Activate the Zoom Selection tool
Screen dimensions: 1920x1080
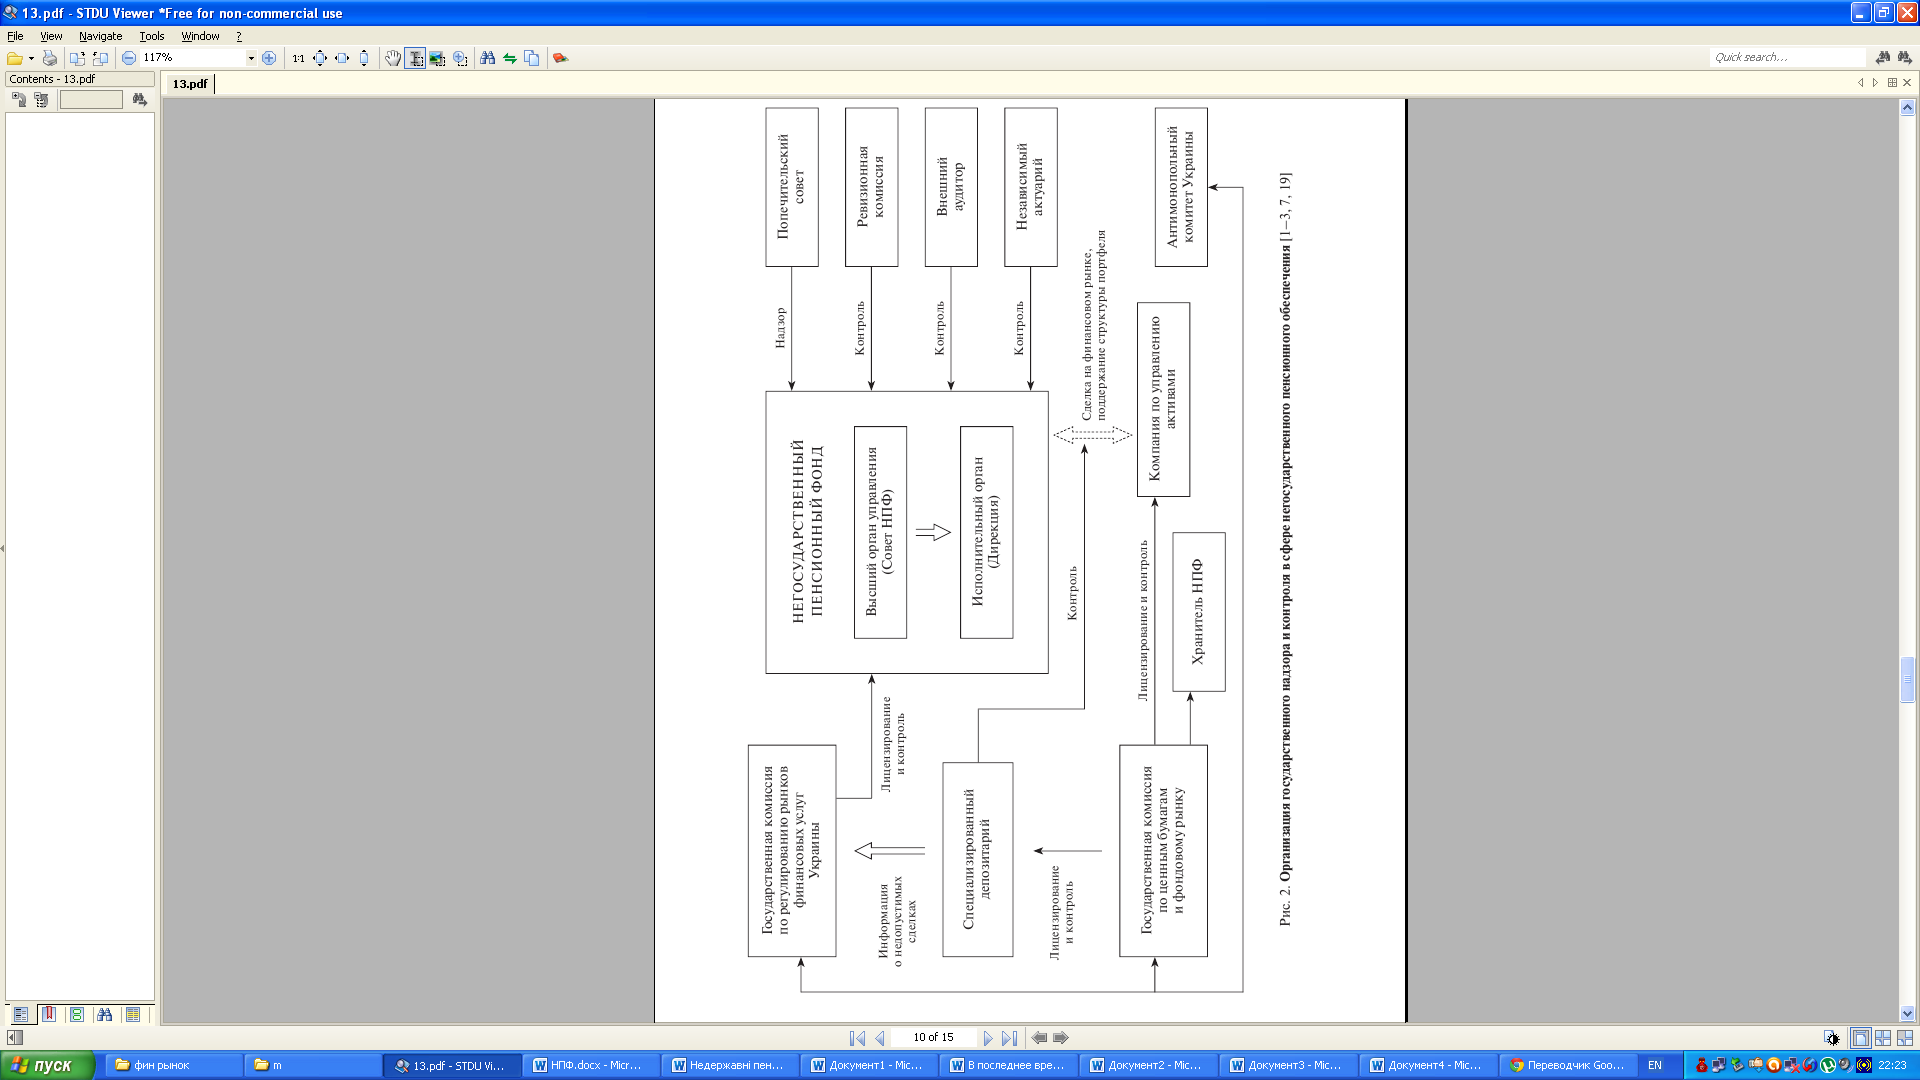[460, 58]
